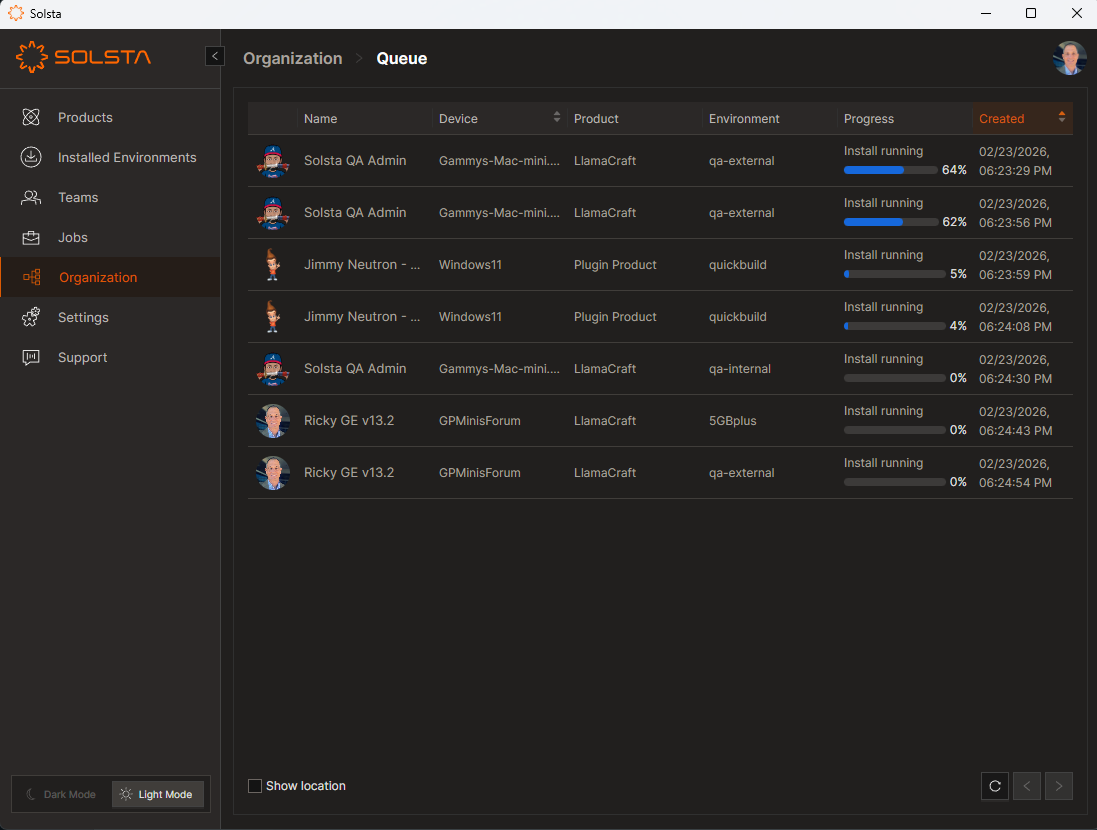Click Plugin Product in the 5% row
This screenshot has width=1097, height=830.
click(615, 265)
